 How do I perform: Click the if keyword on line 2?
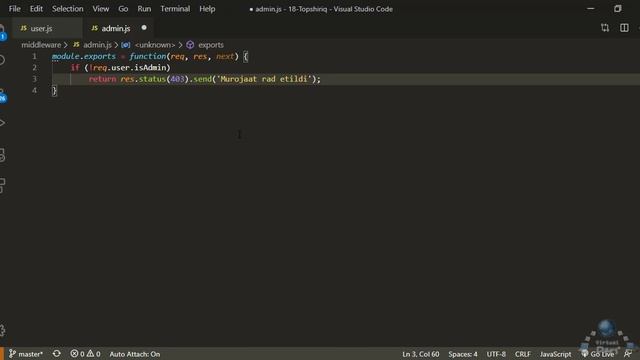click(x=75, y=68)
